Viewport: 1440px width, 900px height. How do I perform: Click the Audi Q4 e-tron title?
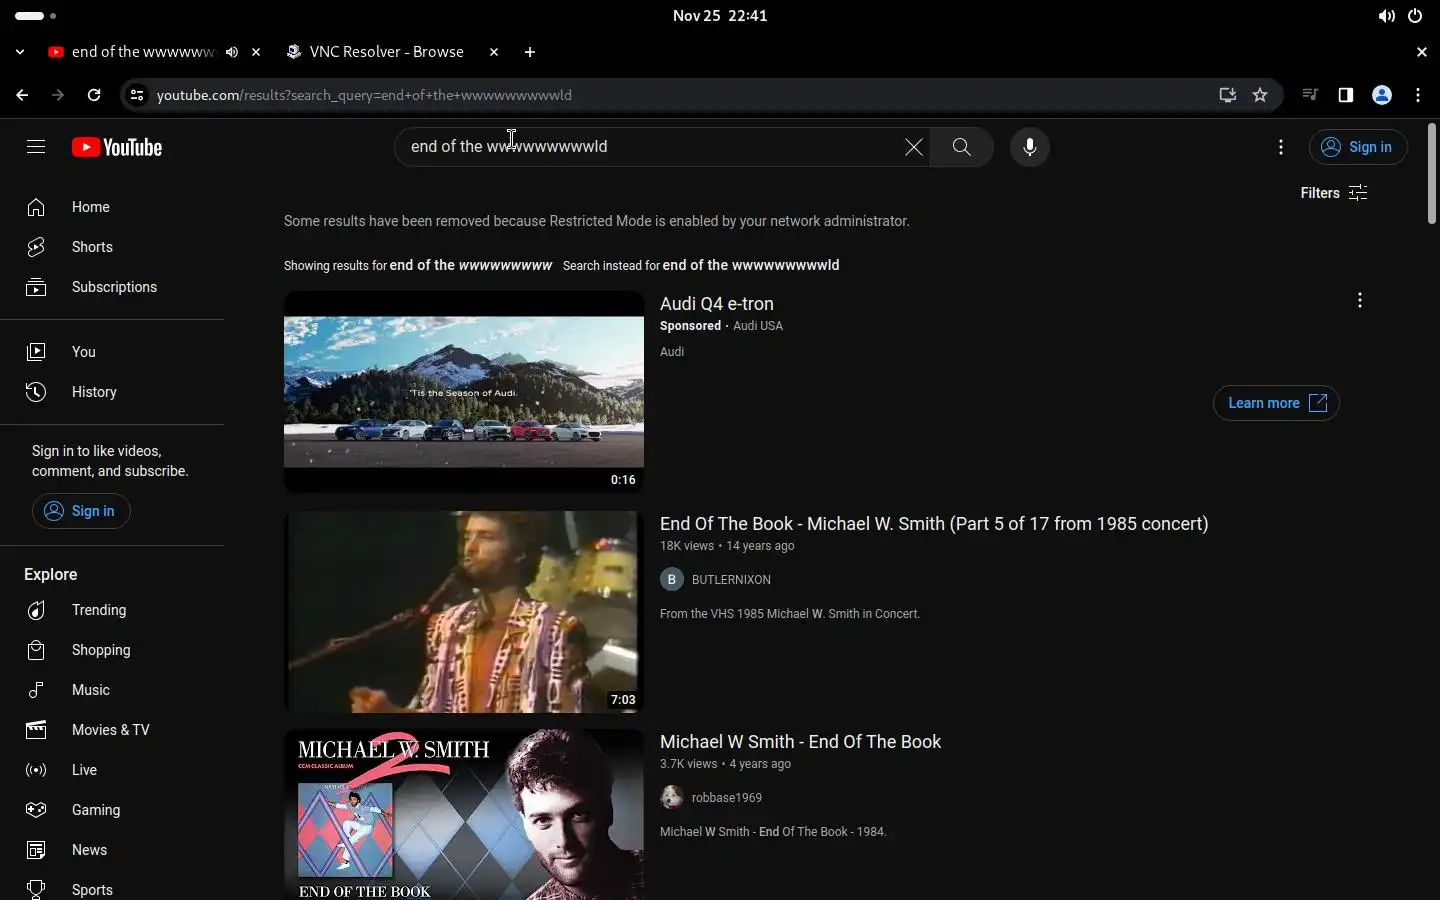[717, 304]
